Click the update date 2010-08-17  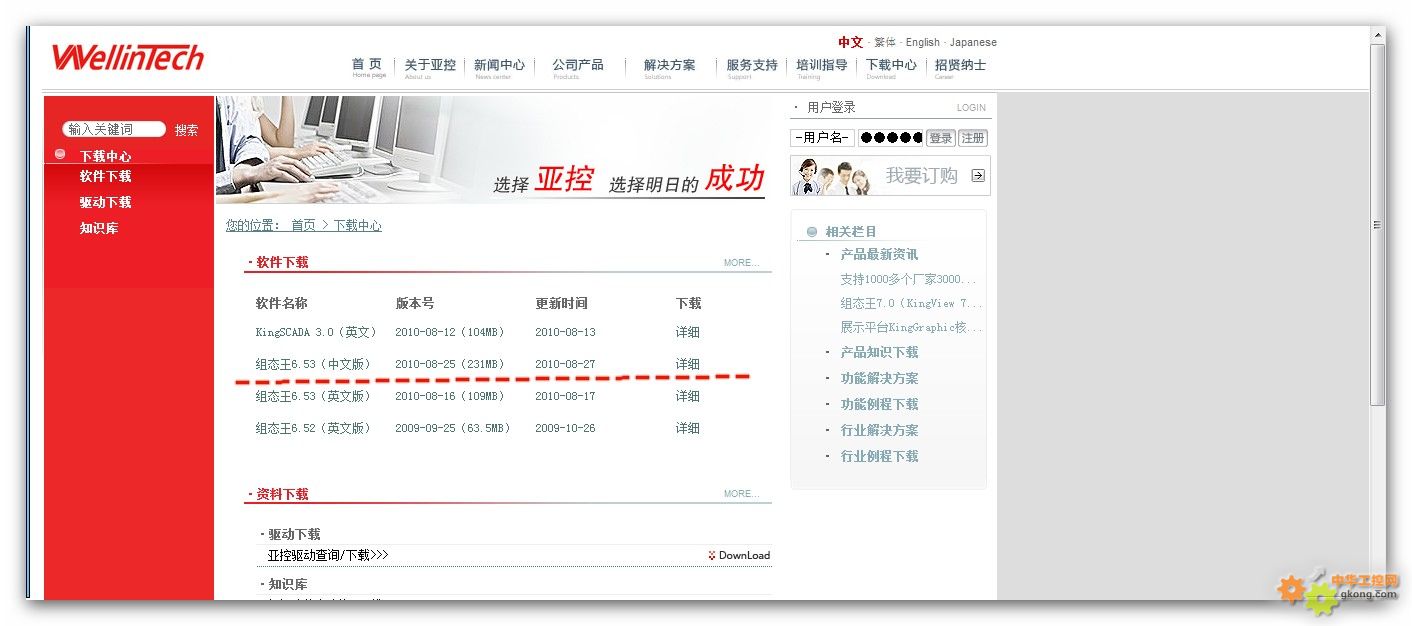[x=565, y=396]
